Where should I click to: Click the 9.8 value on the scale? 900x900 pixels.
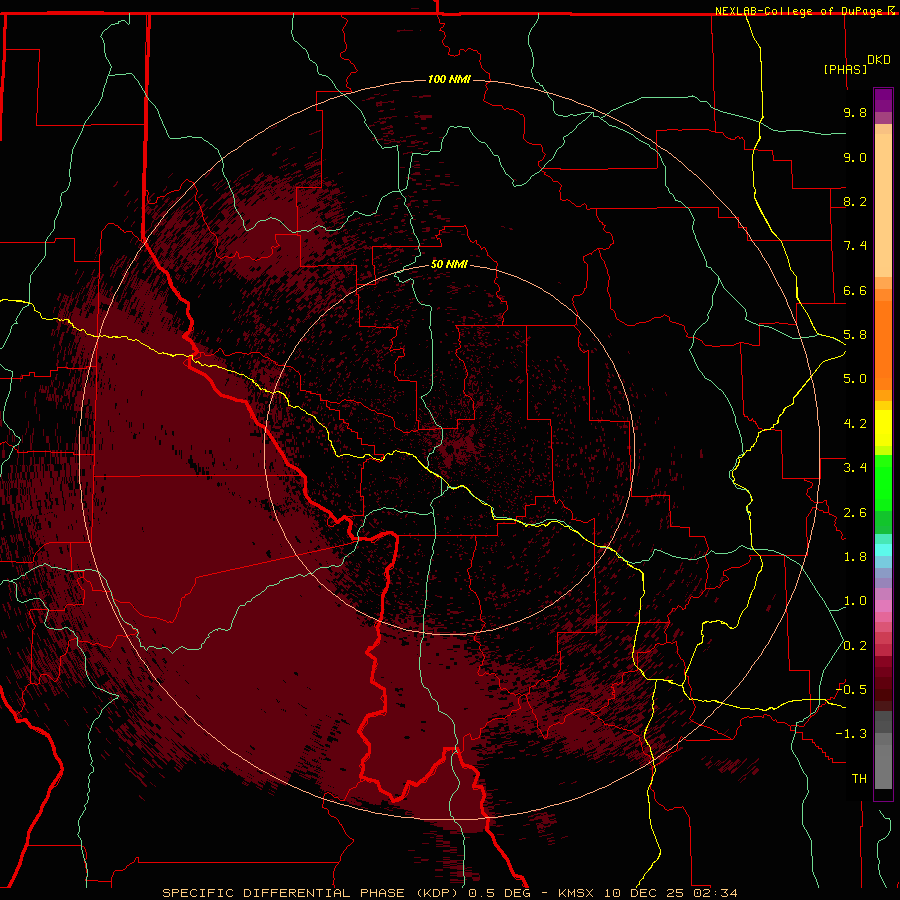point(855,112)
